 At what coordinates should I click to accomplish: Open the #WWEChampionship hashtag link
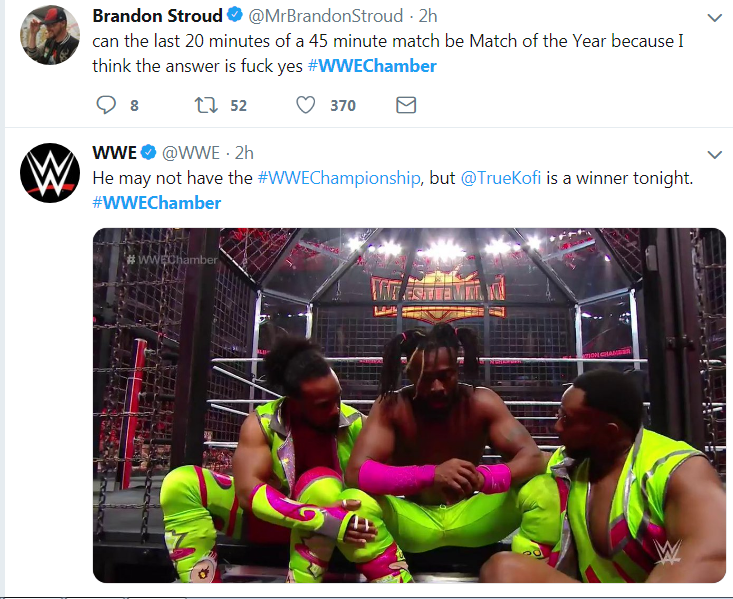(339, 178)
